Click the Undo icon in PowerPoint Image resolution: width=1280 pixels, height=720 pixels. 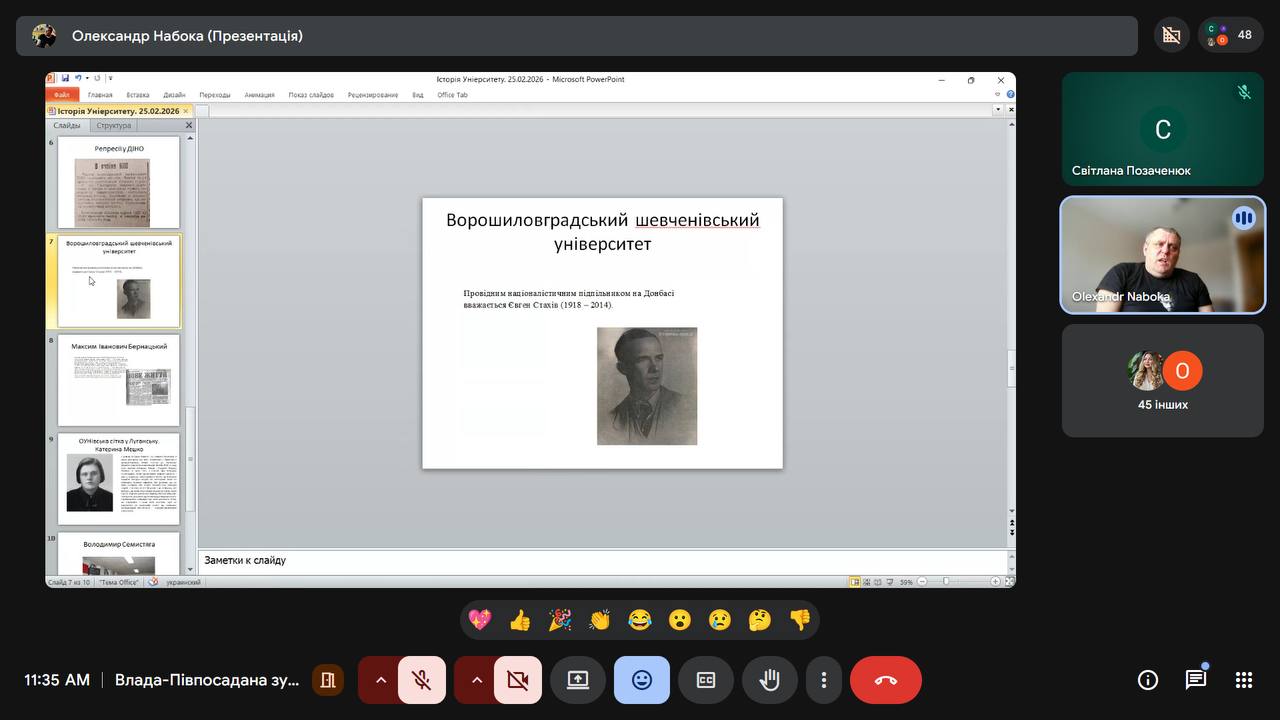(78, 78)
